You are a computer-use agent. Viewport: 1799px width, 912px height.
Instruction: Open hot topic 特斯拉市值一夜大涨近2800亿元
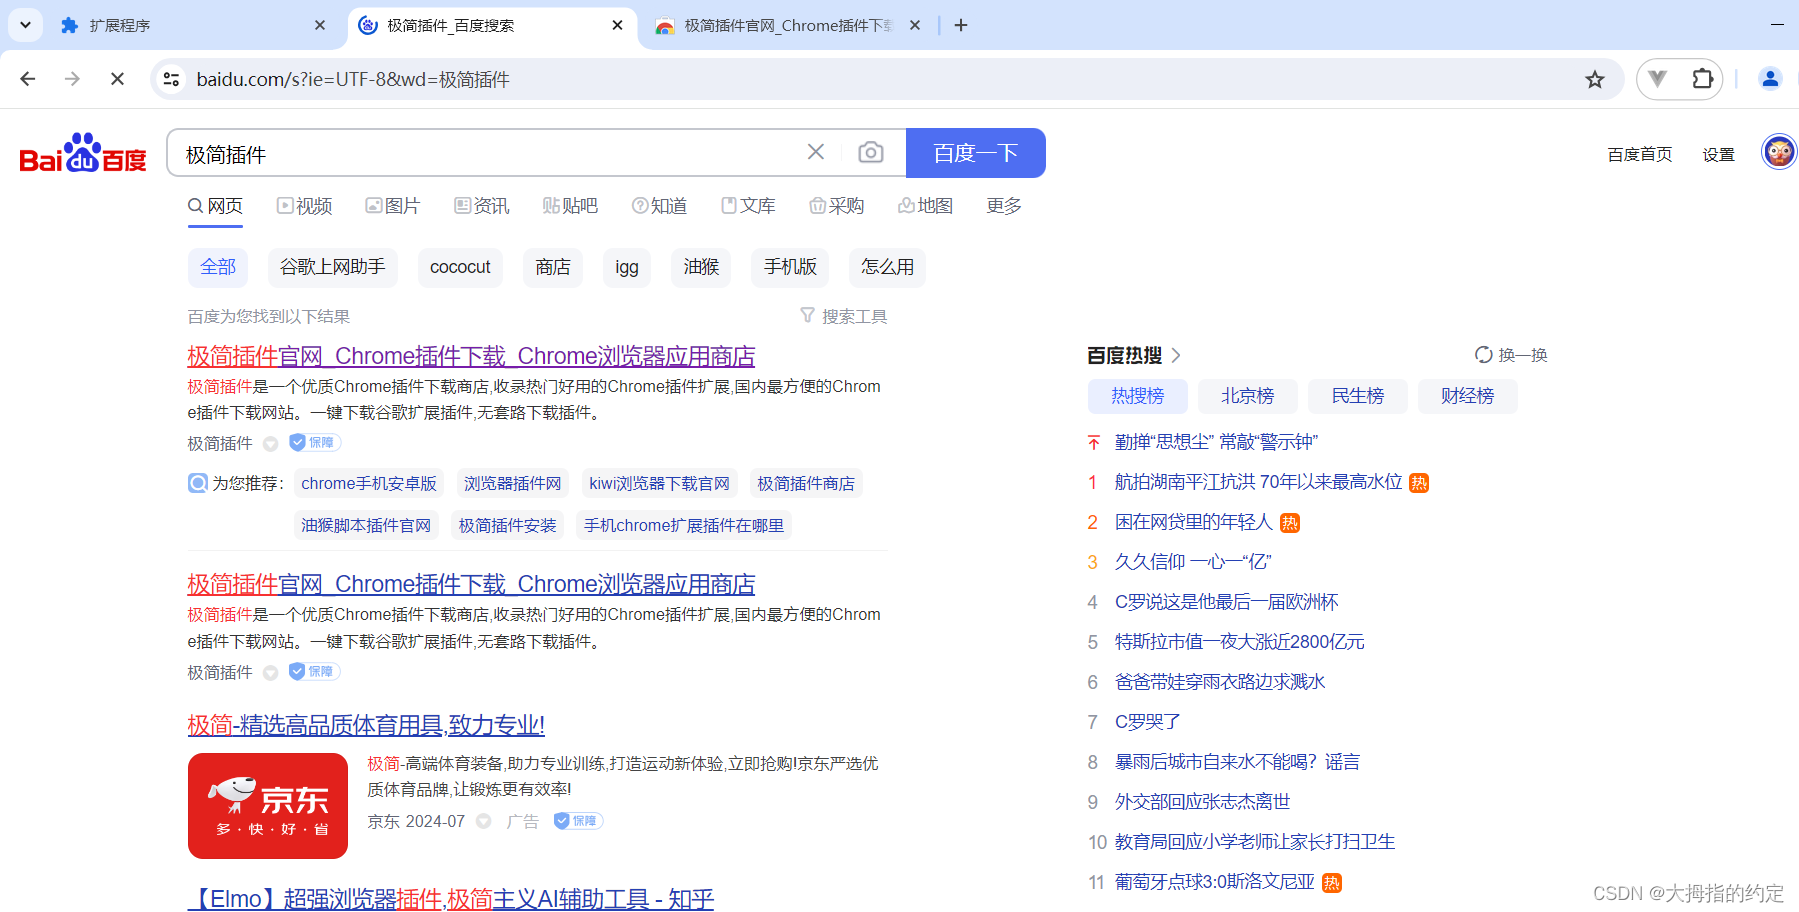pyautogui.click(x=1240, y=642)
